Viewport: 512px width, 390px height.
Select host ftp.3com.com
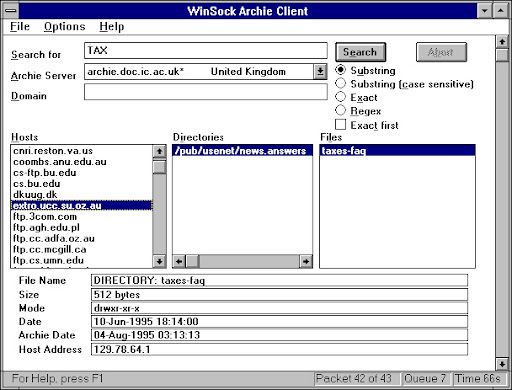click(x=81, y=217)
